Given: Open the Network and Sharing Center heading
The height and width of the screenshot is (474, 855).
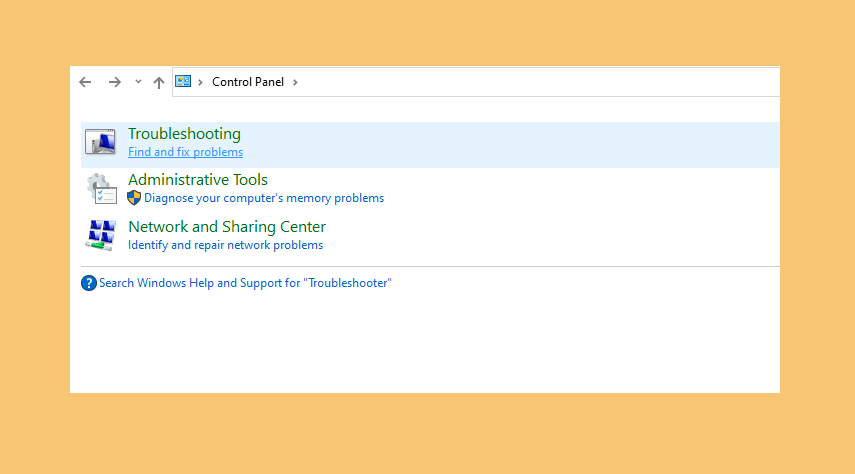Looking at the screenshot, I should 227,226.
